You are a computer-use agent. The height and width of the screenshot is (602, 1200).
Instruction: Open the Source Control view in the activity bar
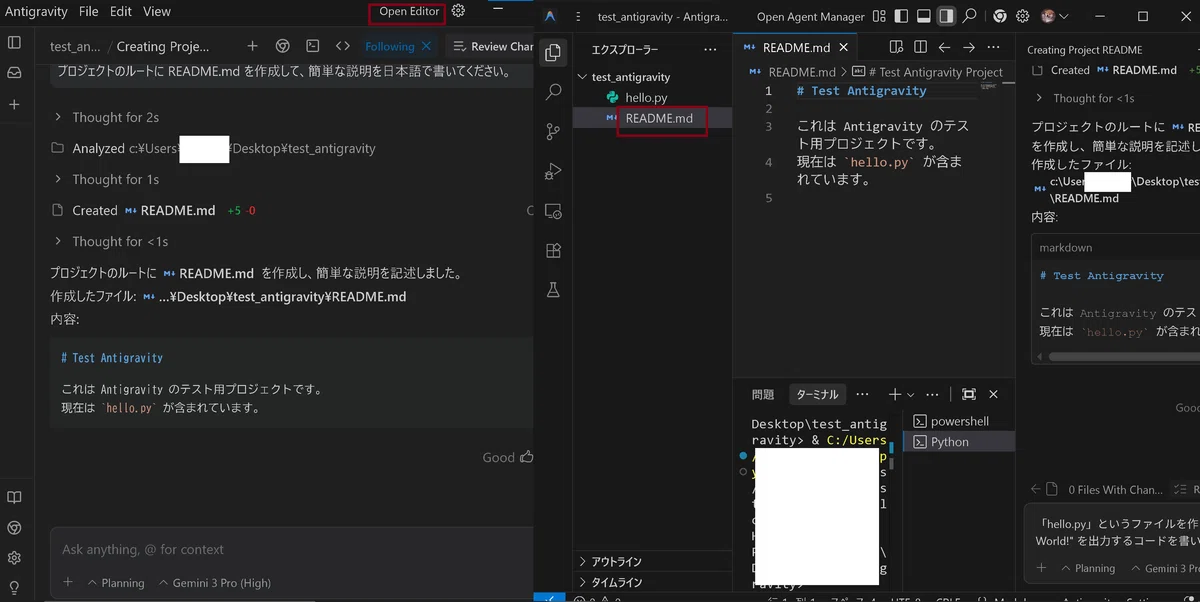[553, 131]
